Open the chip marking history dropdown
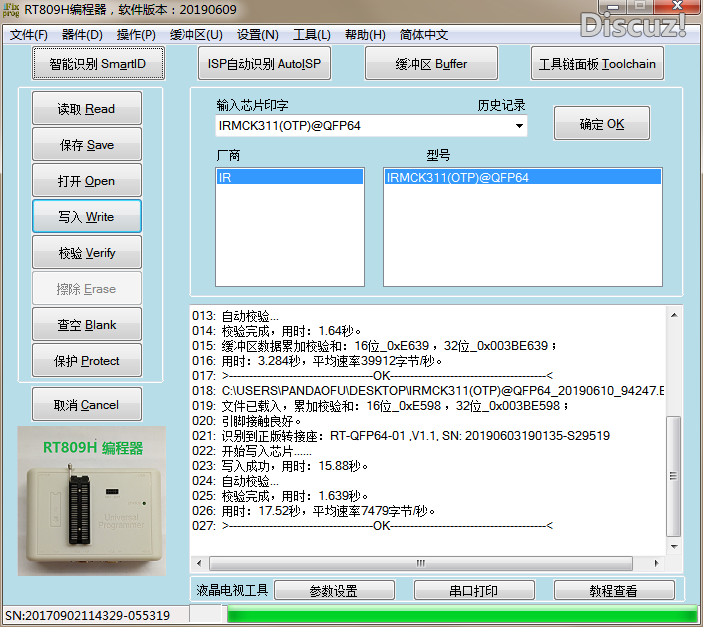Viewport: 703px width, 627px height. [519, 126]
